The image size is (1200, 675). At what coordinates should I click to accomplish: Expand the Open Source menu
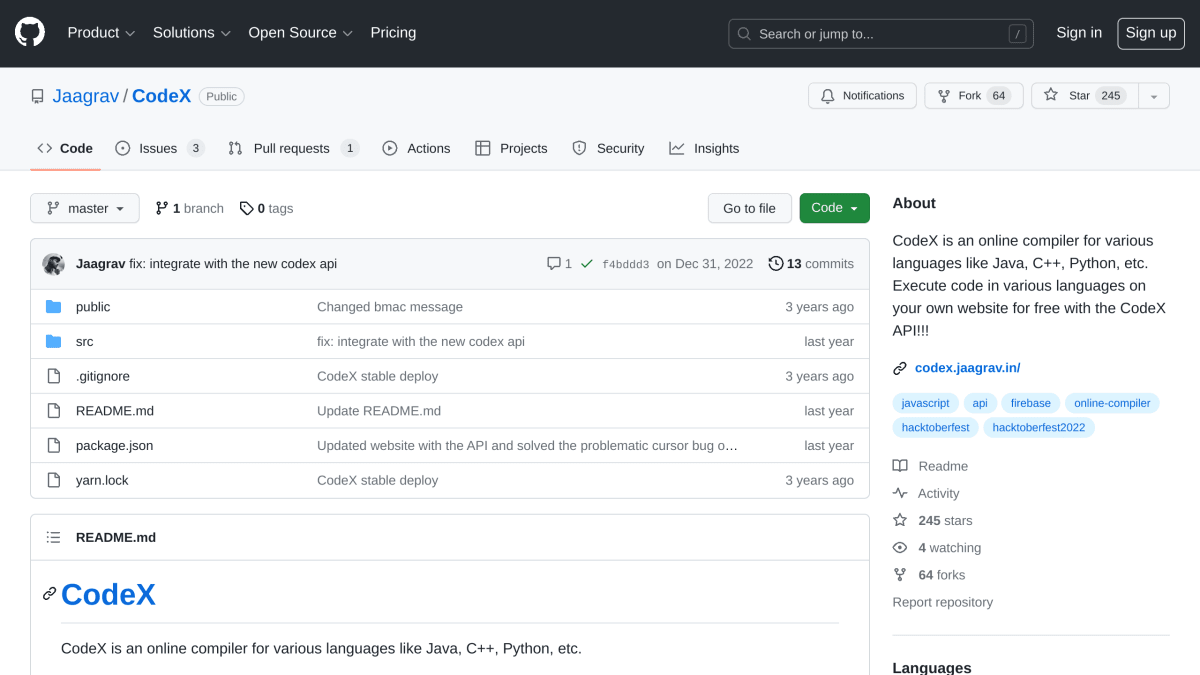click(x=301, y=33)
